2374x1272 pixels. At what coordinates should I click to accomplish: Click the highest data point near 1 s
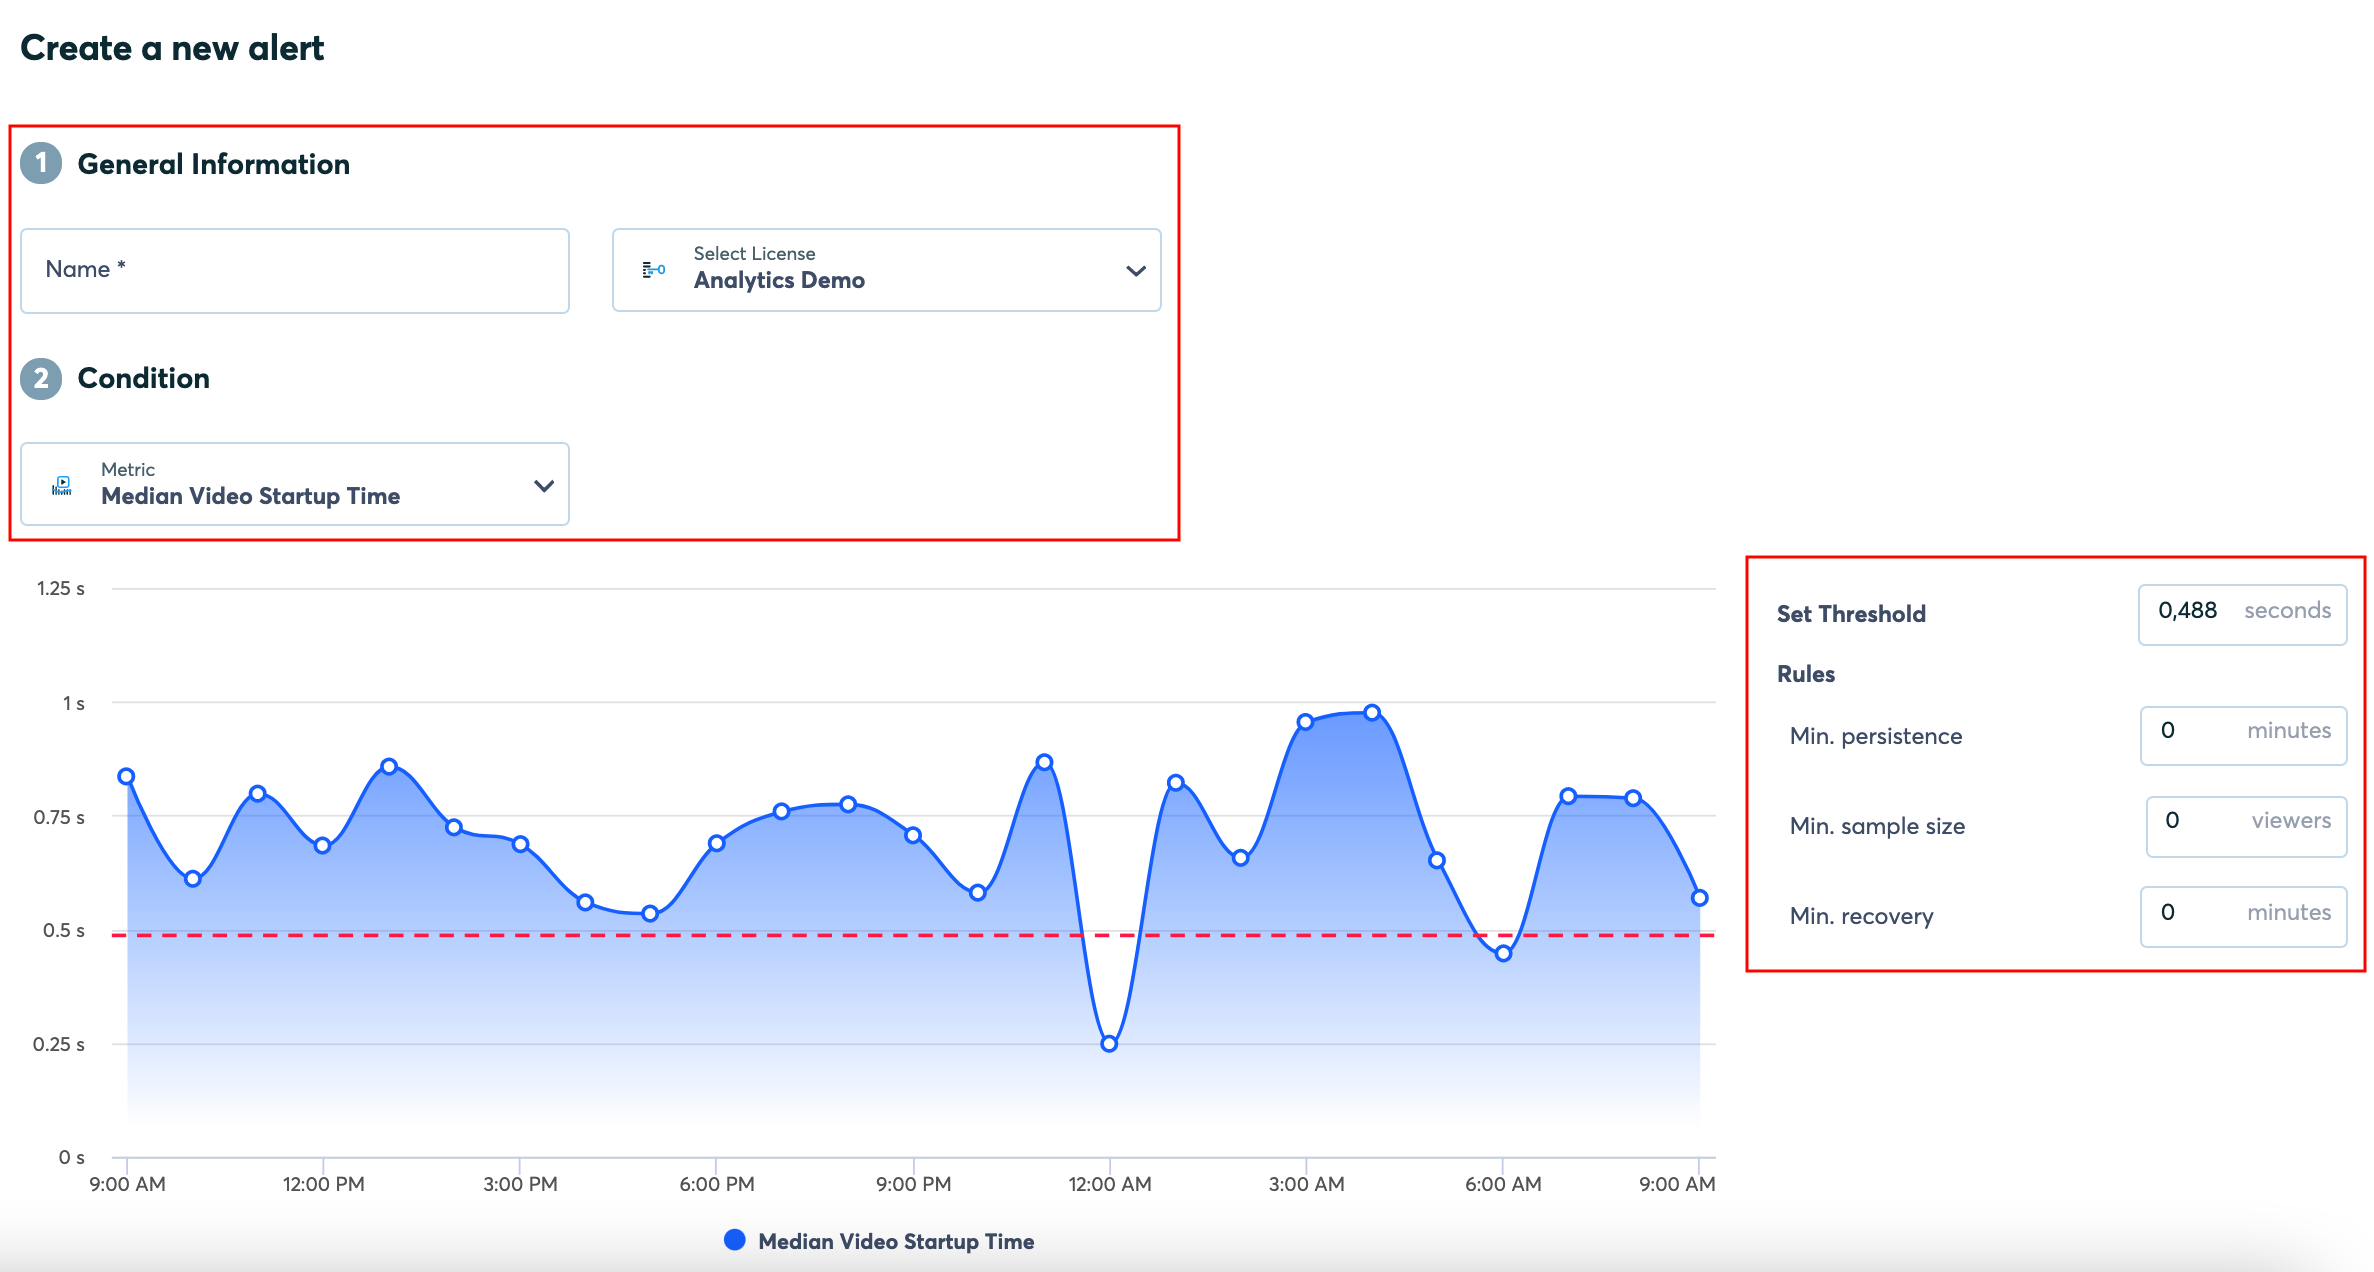(x=1372, y=713)
